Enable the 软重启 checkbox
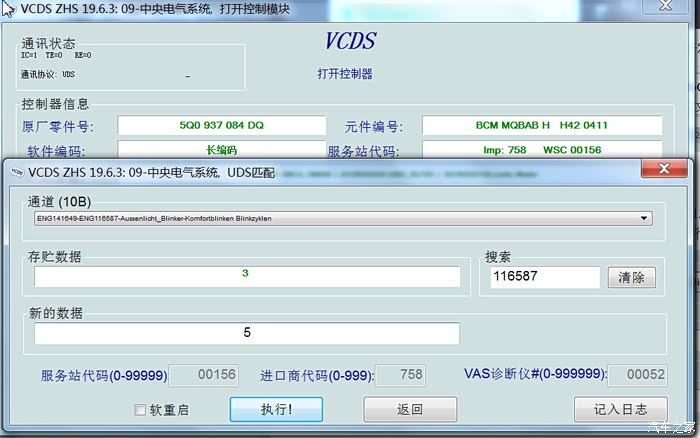The height and width of the screenshot is (438, 700). (141, 410)
